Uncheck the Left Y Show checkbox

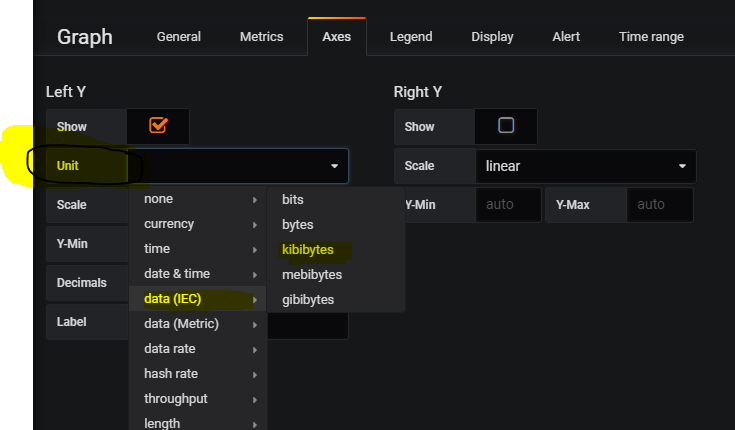[158, 126]
